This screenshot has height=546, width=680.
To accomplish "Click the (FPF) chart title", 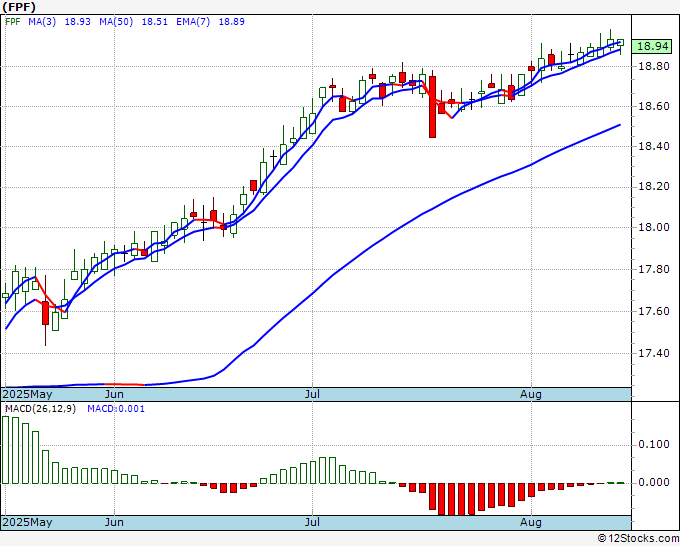I will (19, 7).
